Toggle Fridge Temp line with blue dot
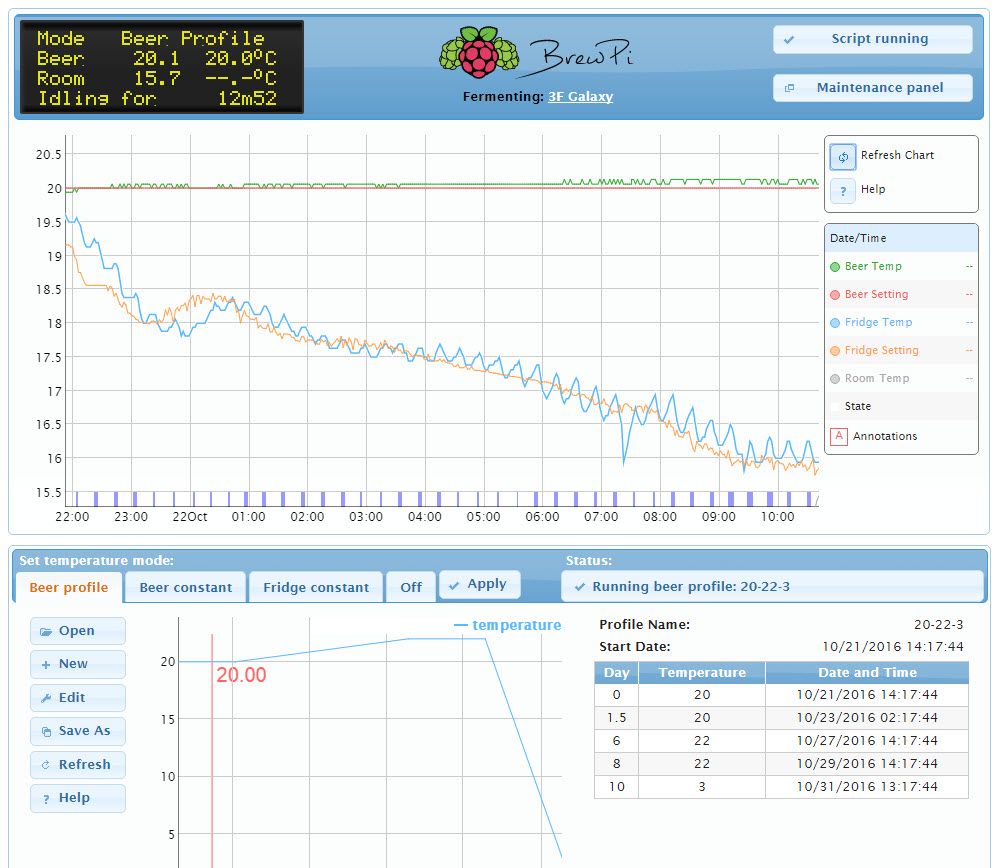This screenshot has width=1004, height=868. click(x=835, y=323)
